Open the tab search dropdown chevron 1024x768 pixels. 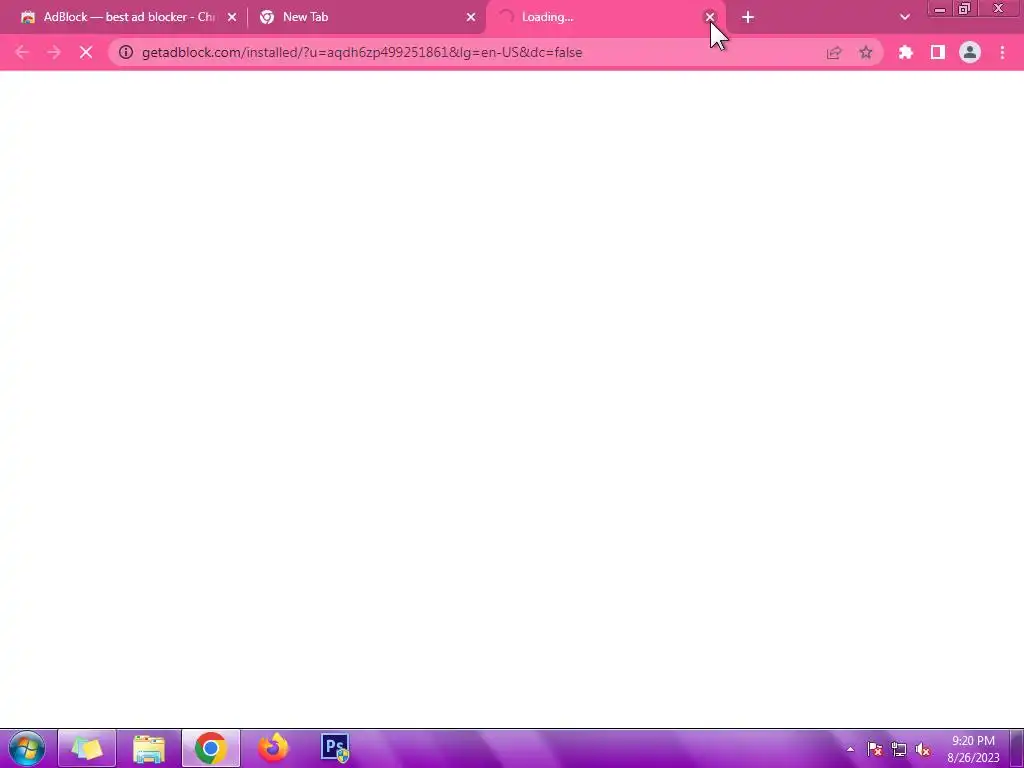904,17
